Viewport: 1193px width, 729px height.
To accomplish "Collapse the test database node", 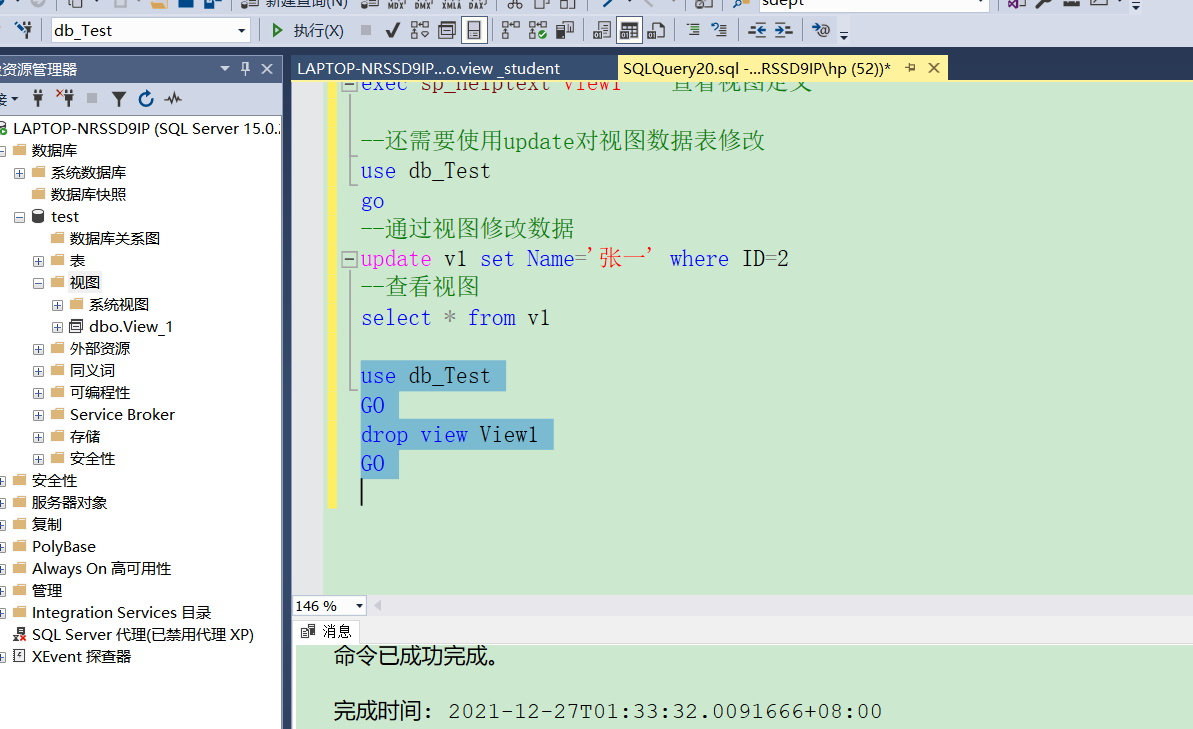I will point(20,217).
